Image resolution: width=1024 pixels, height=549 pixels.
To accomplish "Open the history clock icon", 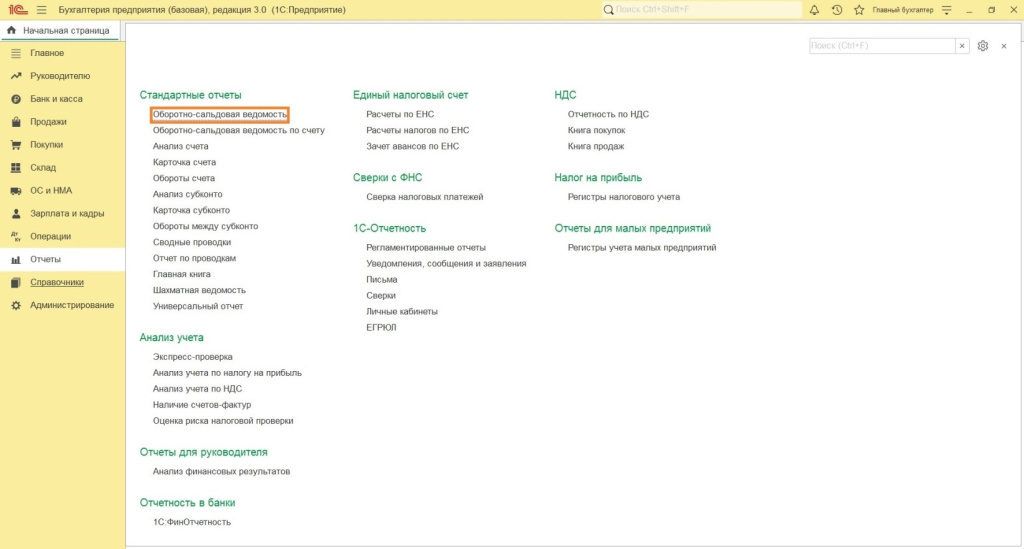I will (837, 10).
